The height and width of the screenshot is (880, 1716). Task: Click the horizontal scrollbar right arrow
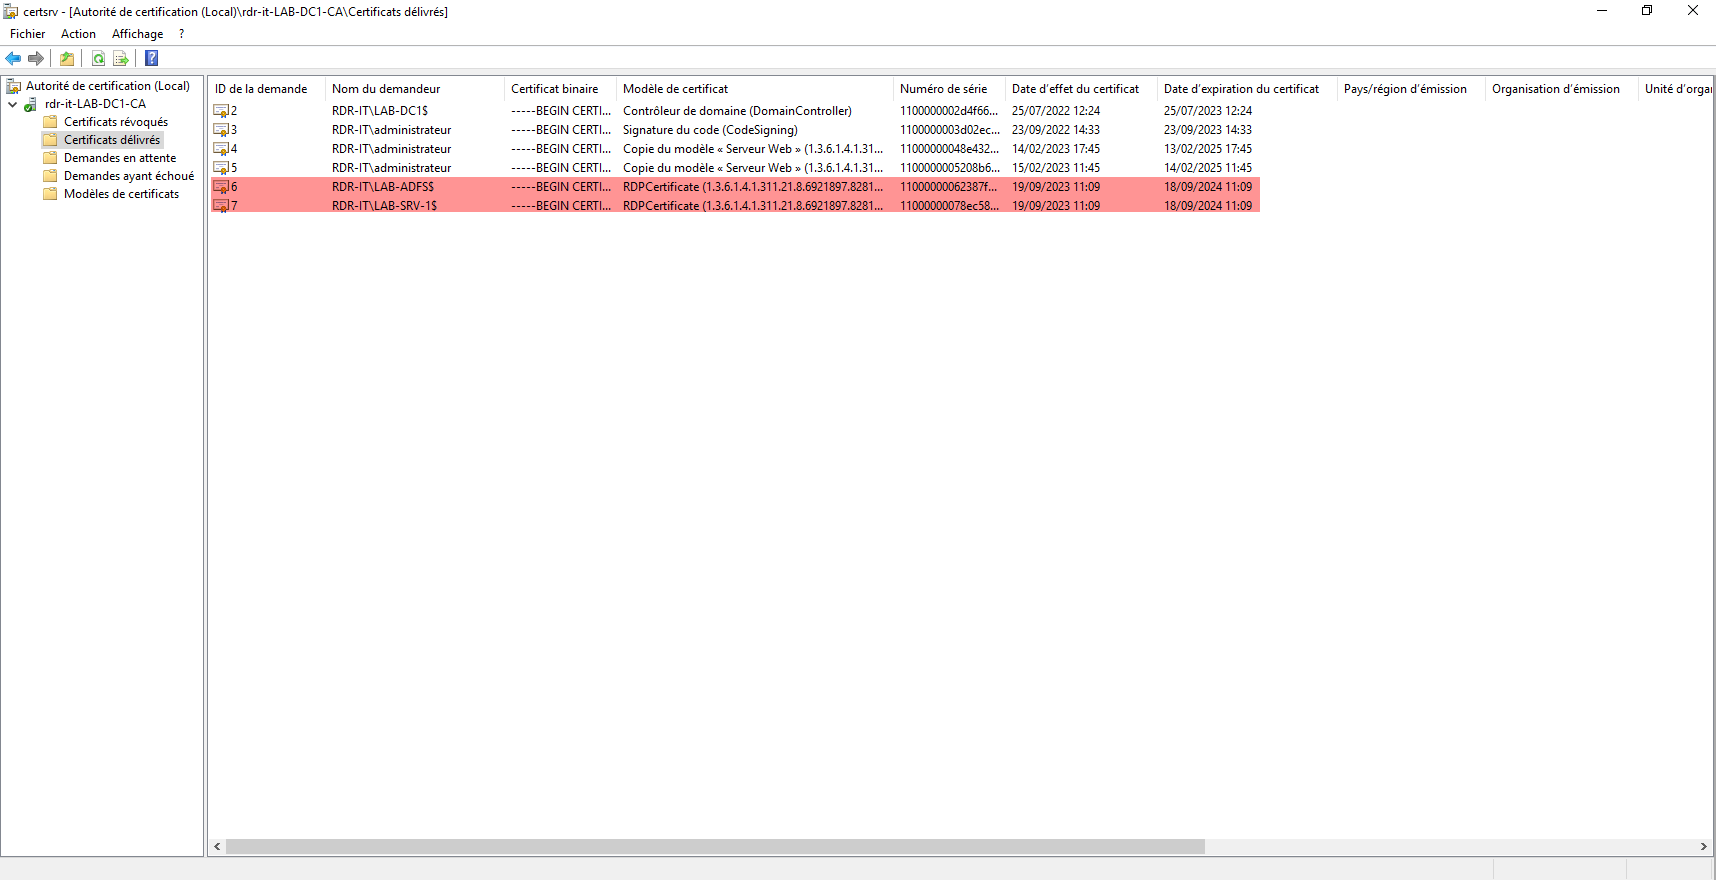(x=1703, y=847)
